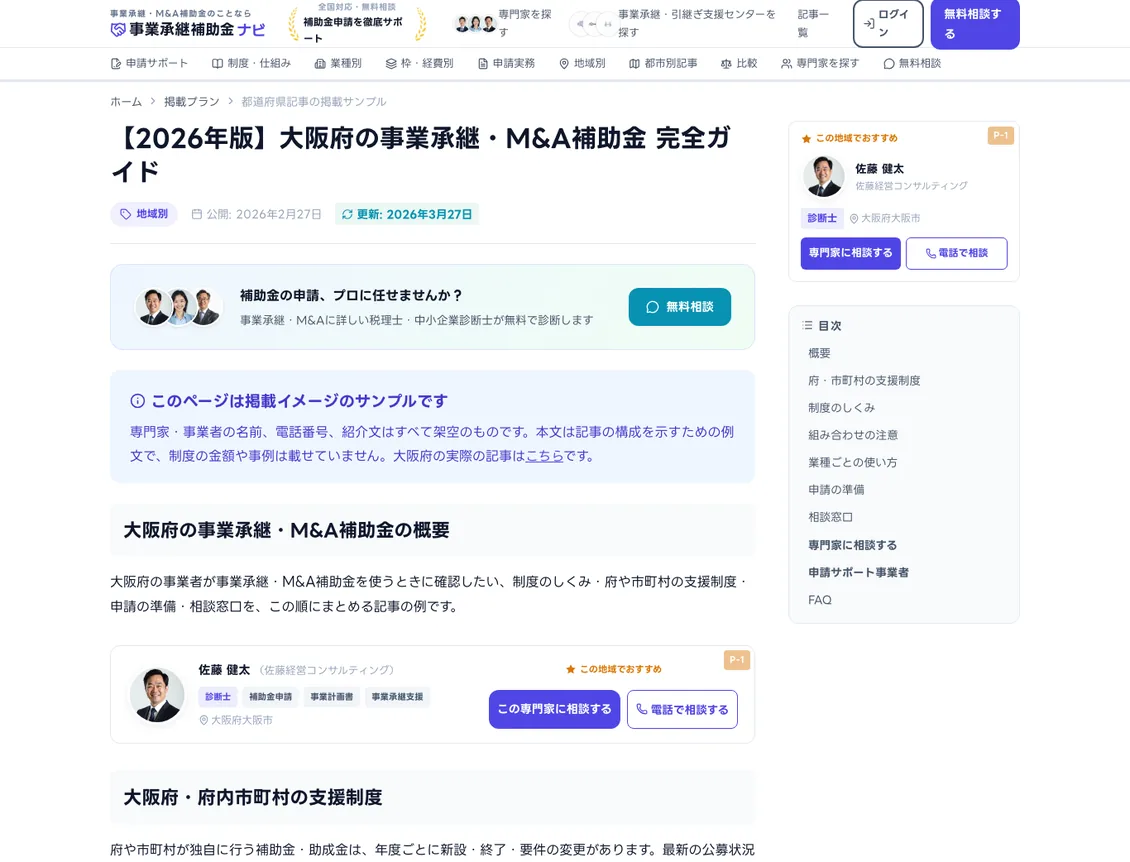Jump to 相談窓口 in contents

(x=830, y=517)
